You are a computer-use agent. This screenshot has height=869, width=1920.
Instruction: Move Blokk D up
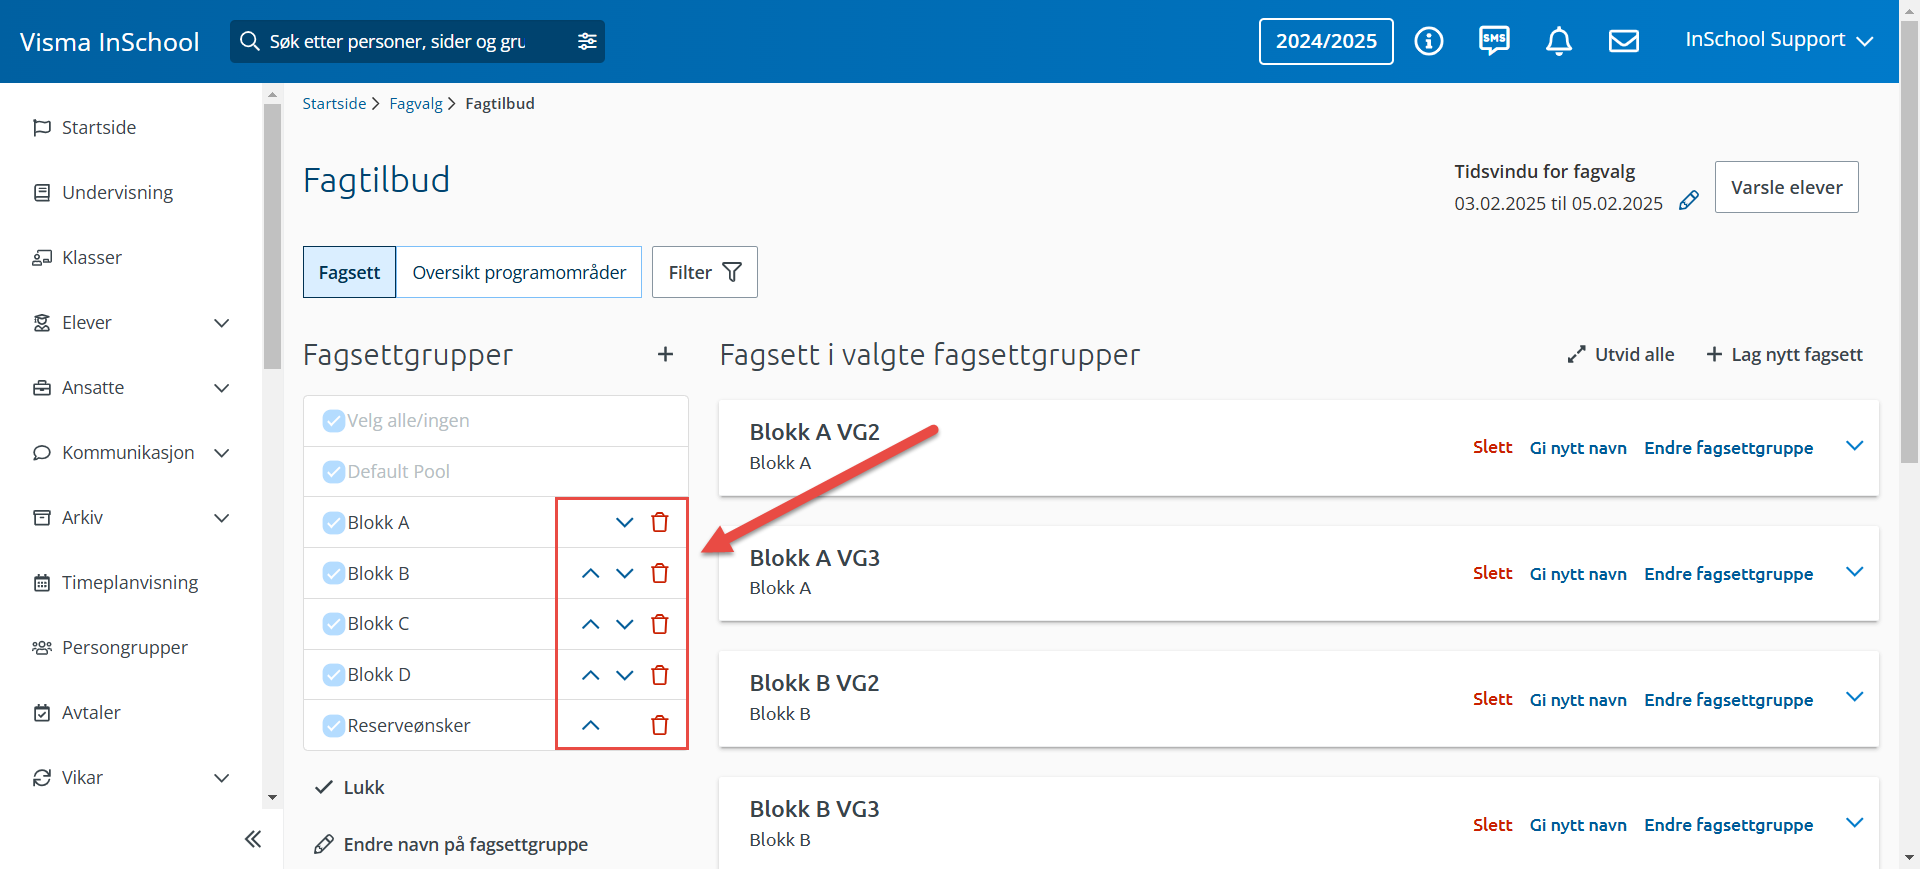[591, 675]
